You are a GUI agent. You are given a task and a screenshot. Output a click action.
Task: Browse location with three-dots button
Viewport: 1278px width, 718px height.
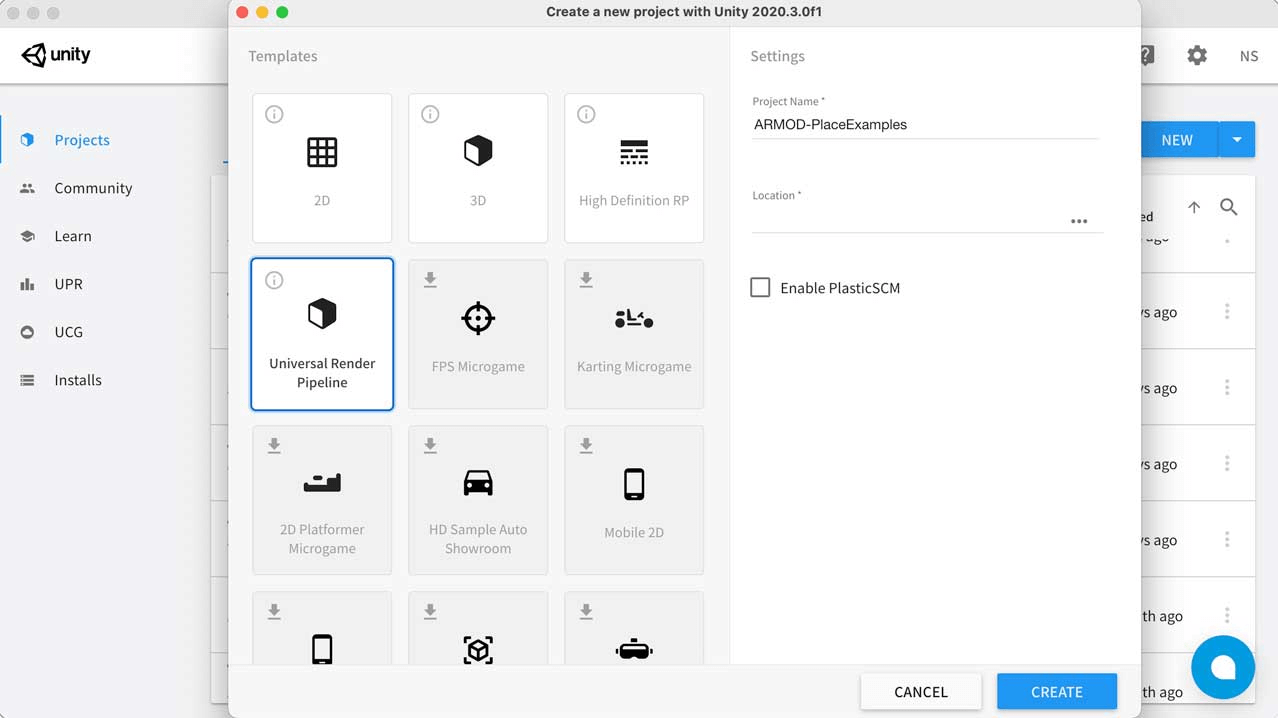point(1079,221)
